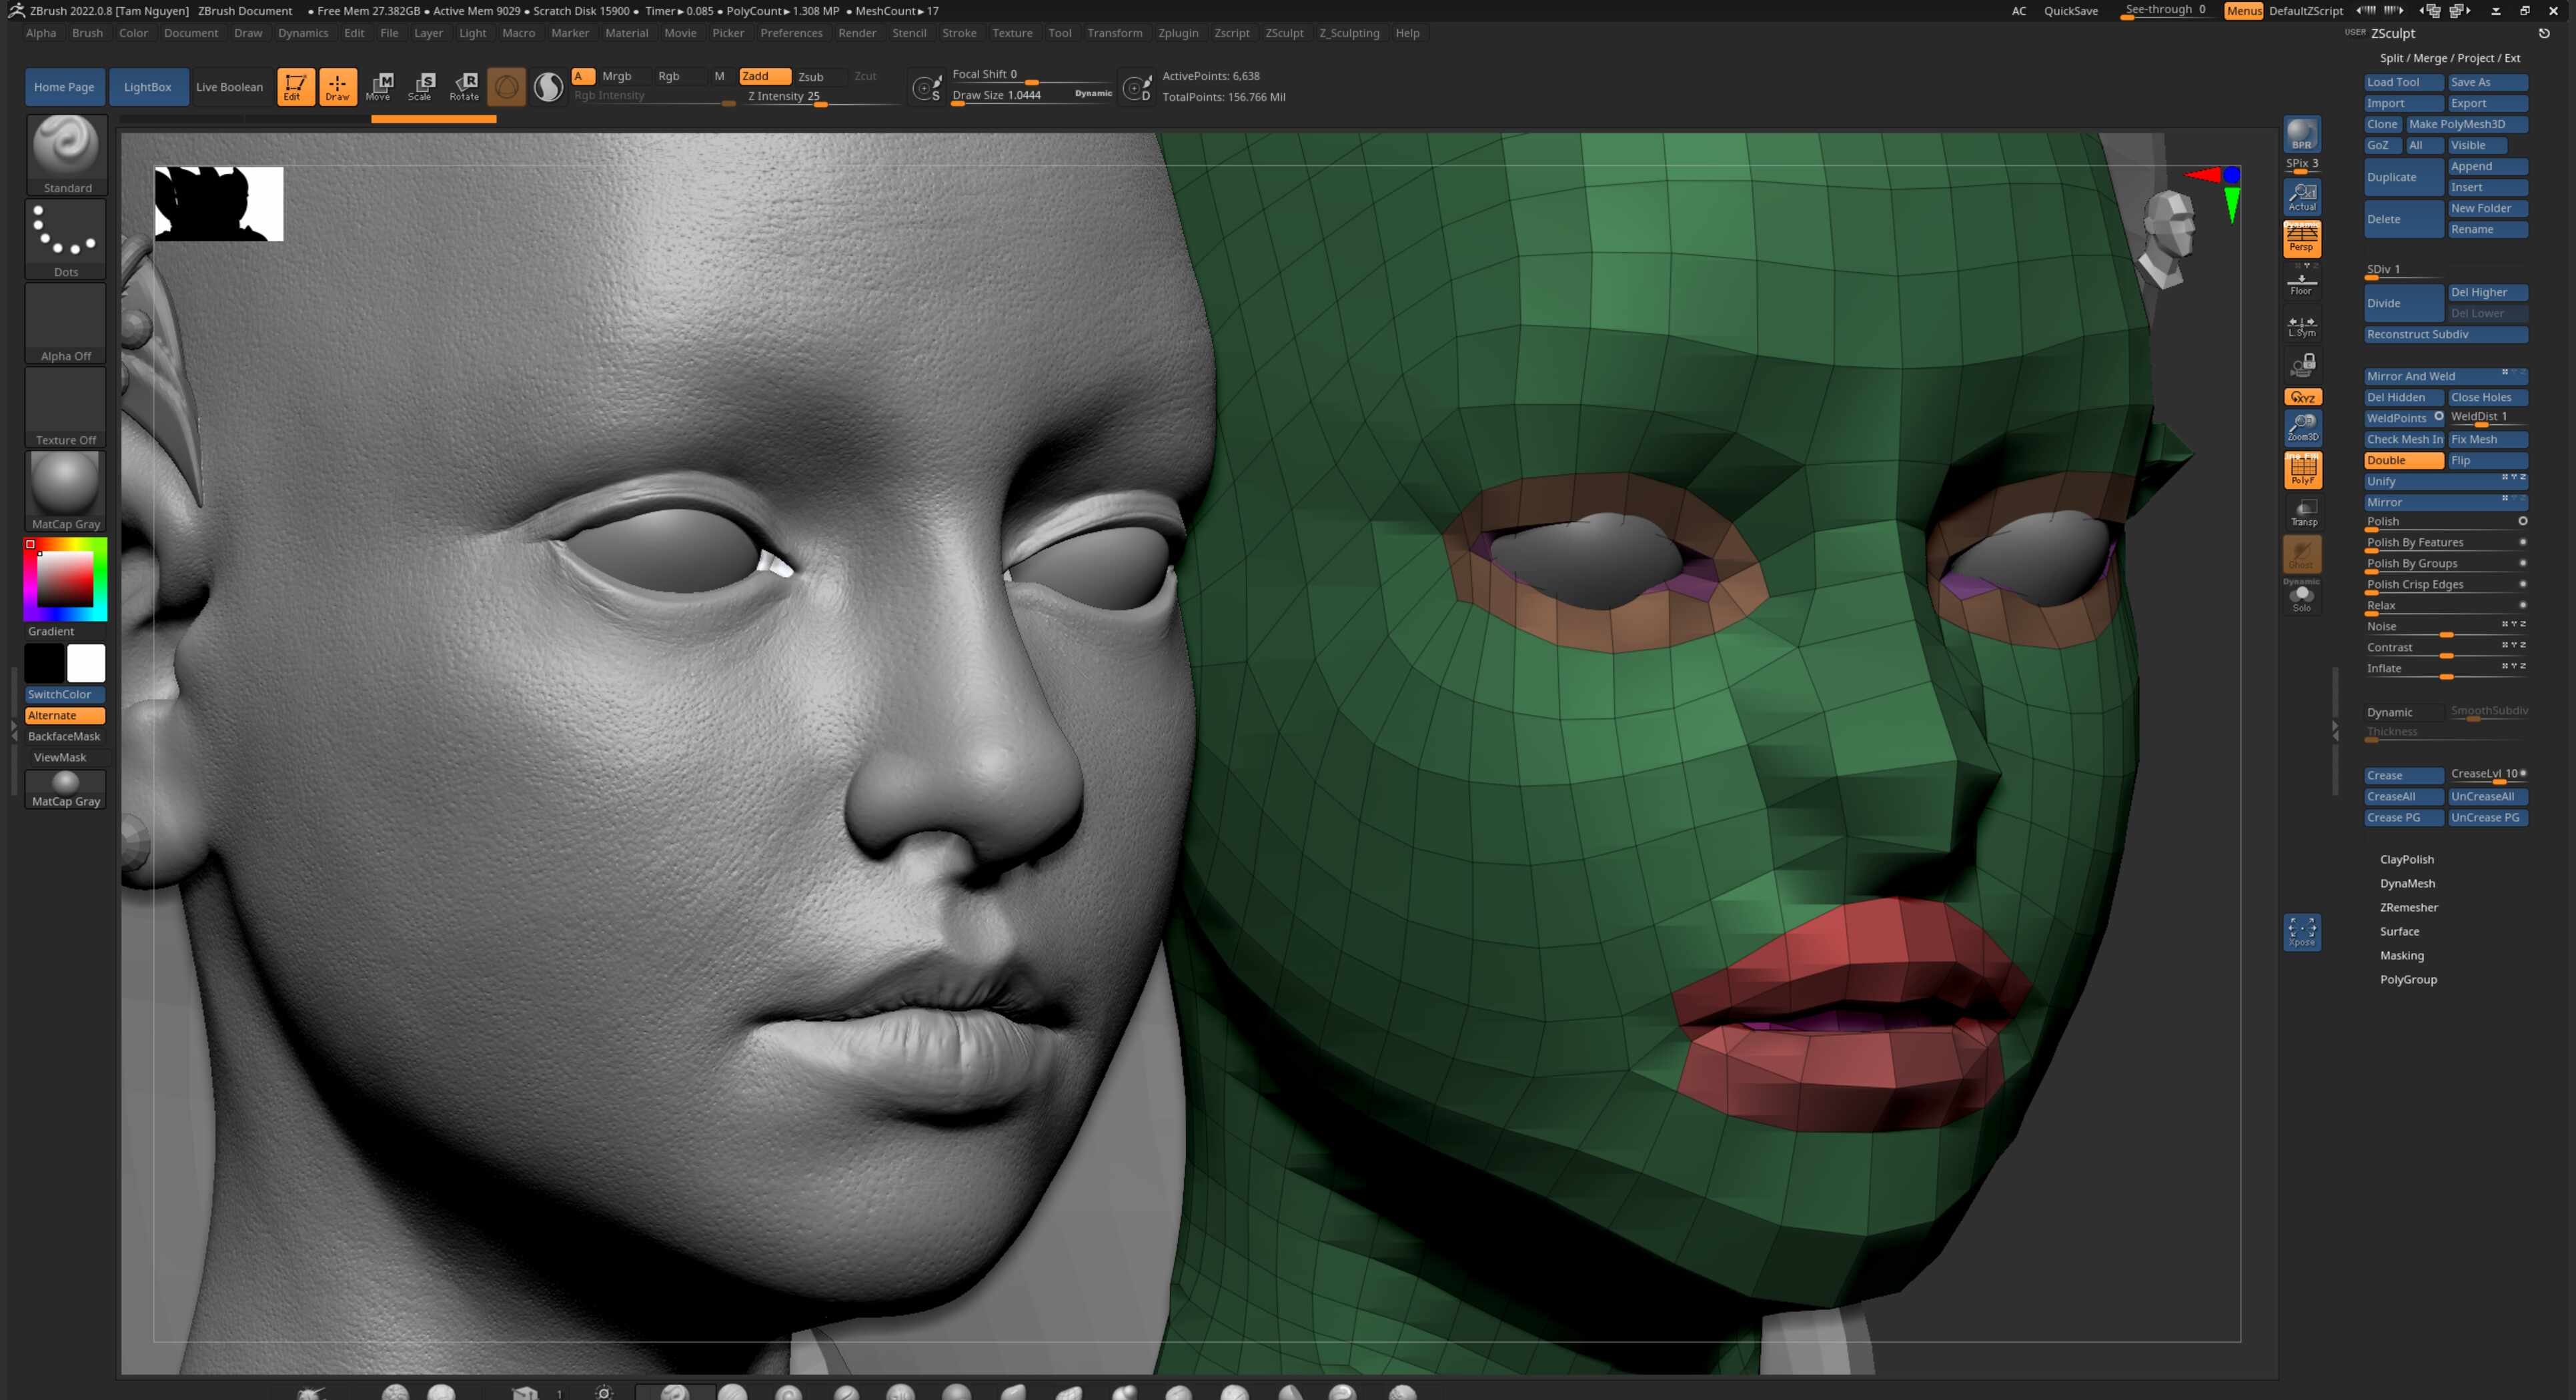This screenshot has height=1400, width=2576.
Task: Click the LightBox button
Action: (147, 87)
